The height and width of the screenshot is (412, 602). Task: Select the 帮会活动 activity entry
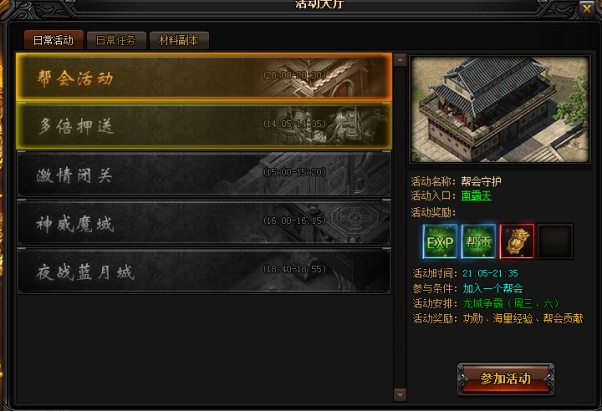coord(204,77)
